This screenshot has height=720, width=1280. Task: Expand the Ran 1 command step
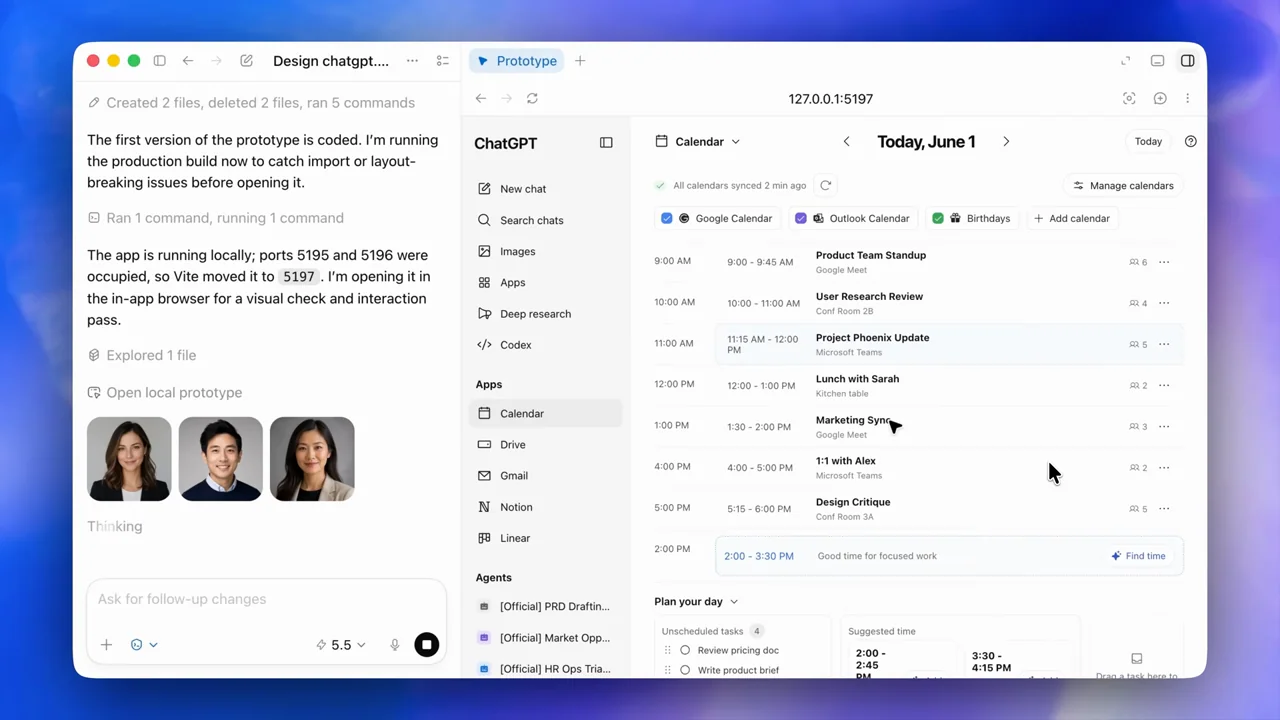click(215, 218)
